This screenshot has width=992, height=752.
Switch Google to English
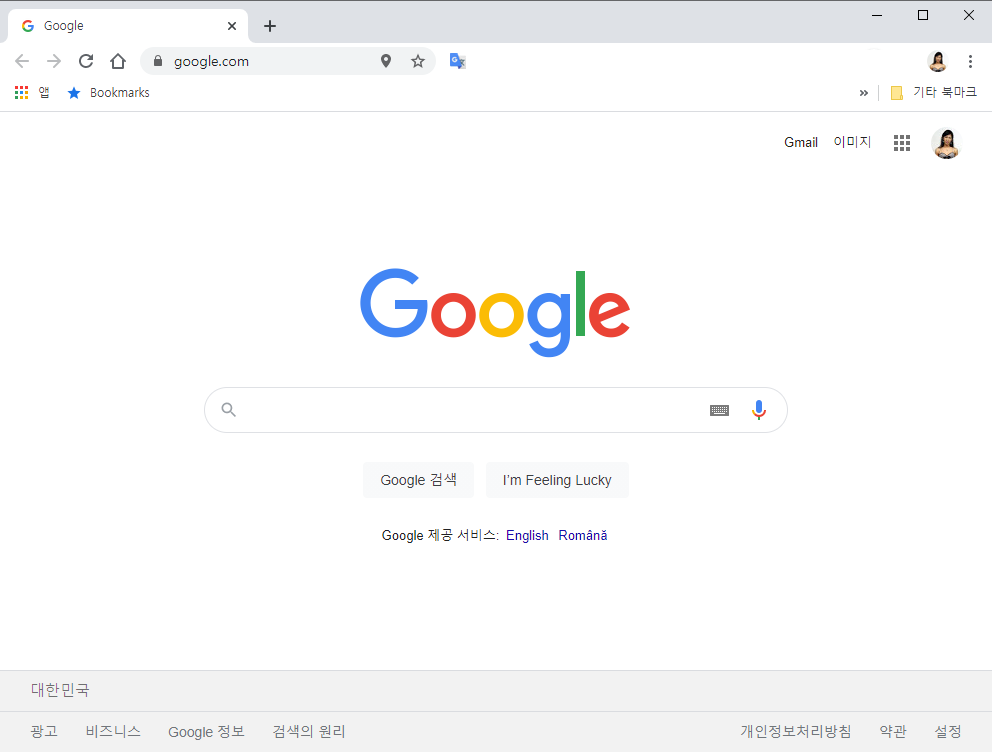[527, 535]
